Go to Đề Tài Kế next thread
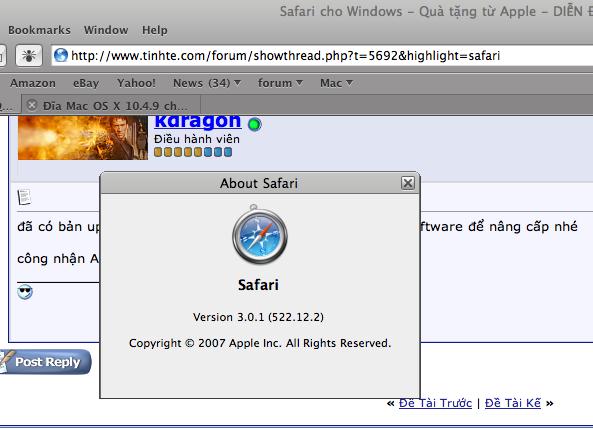The width and height of the screenshot is (593, 430). pos(513,403)
